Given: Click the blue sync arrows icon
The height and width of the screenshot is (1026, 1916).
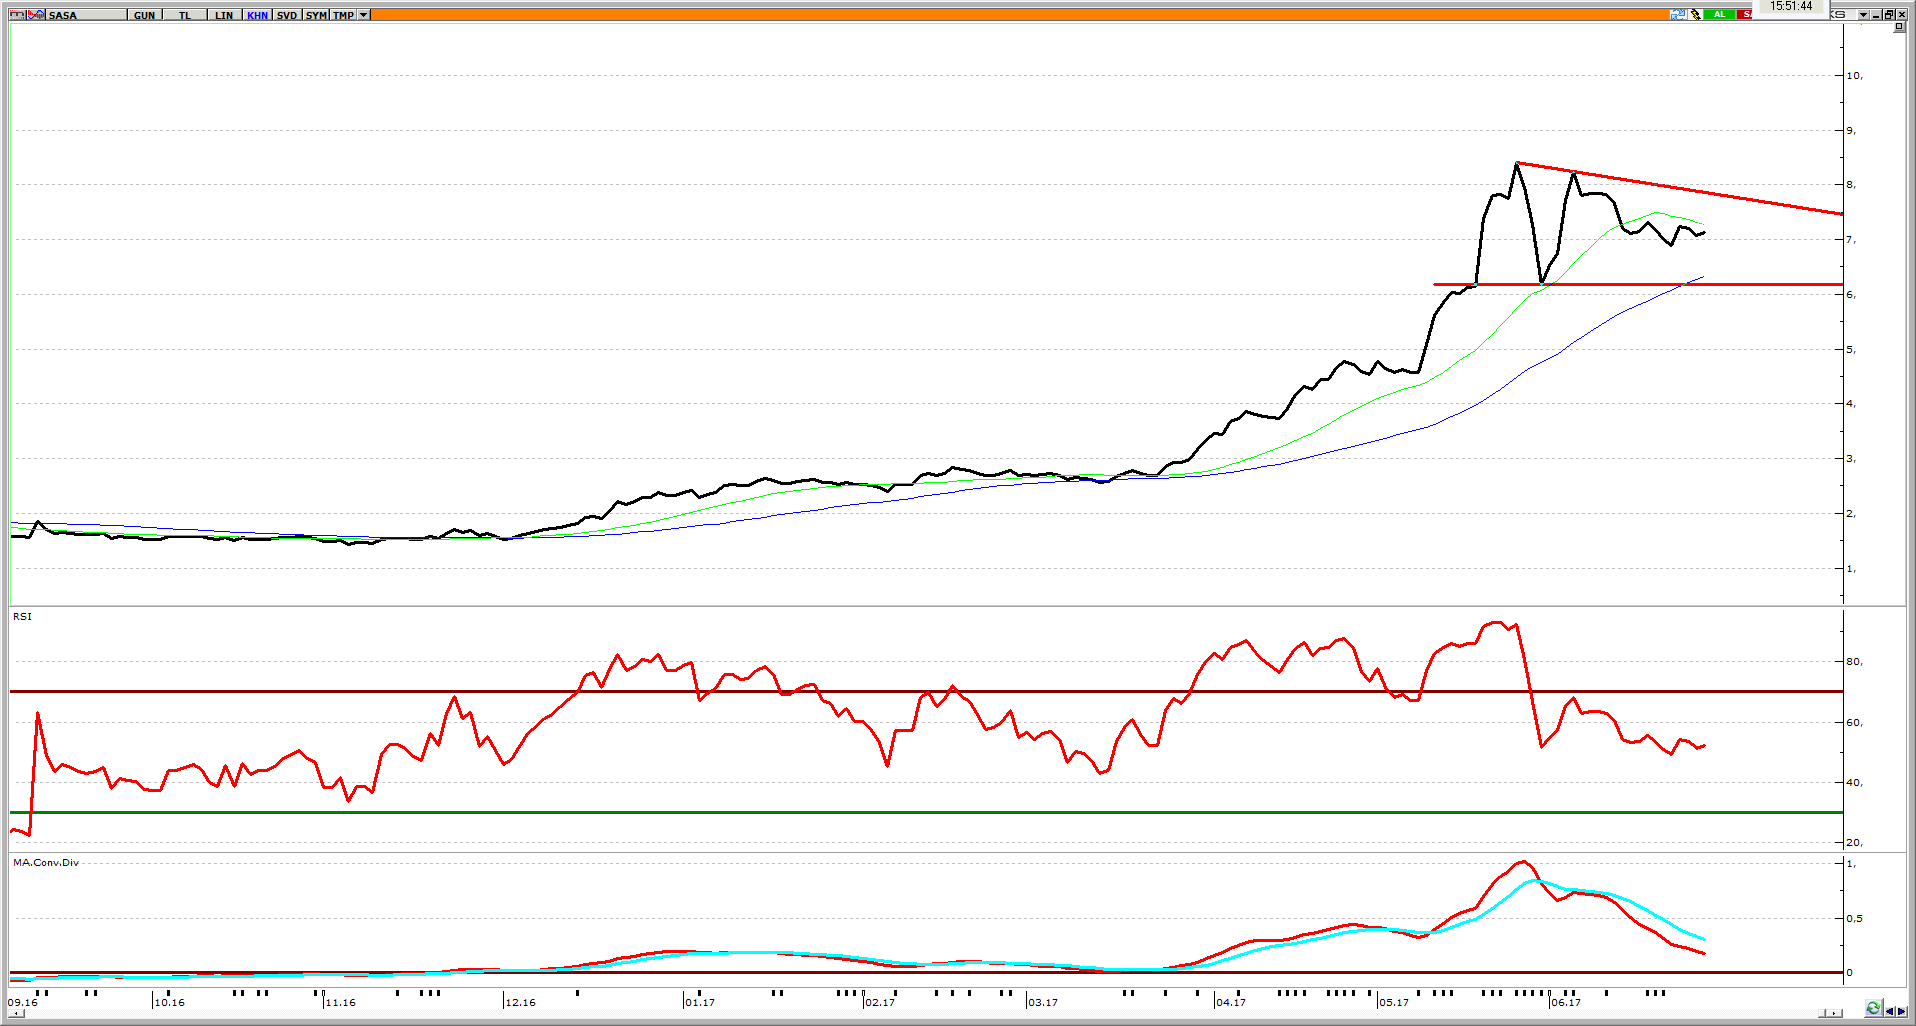Looking at the screenshot, I should 1678,14.
